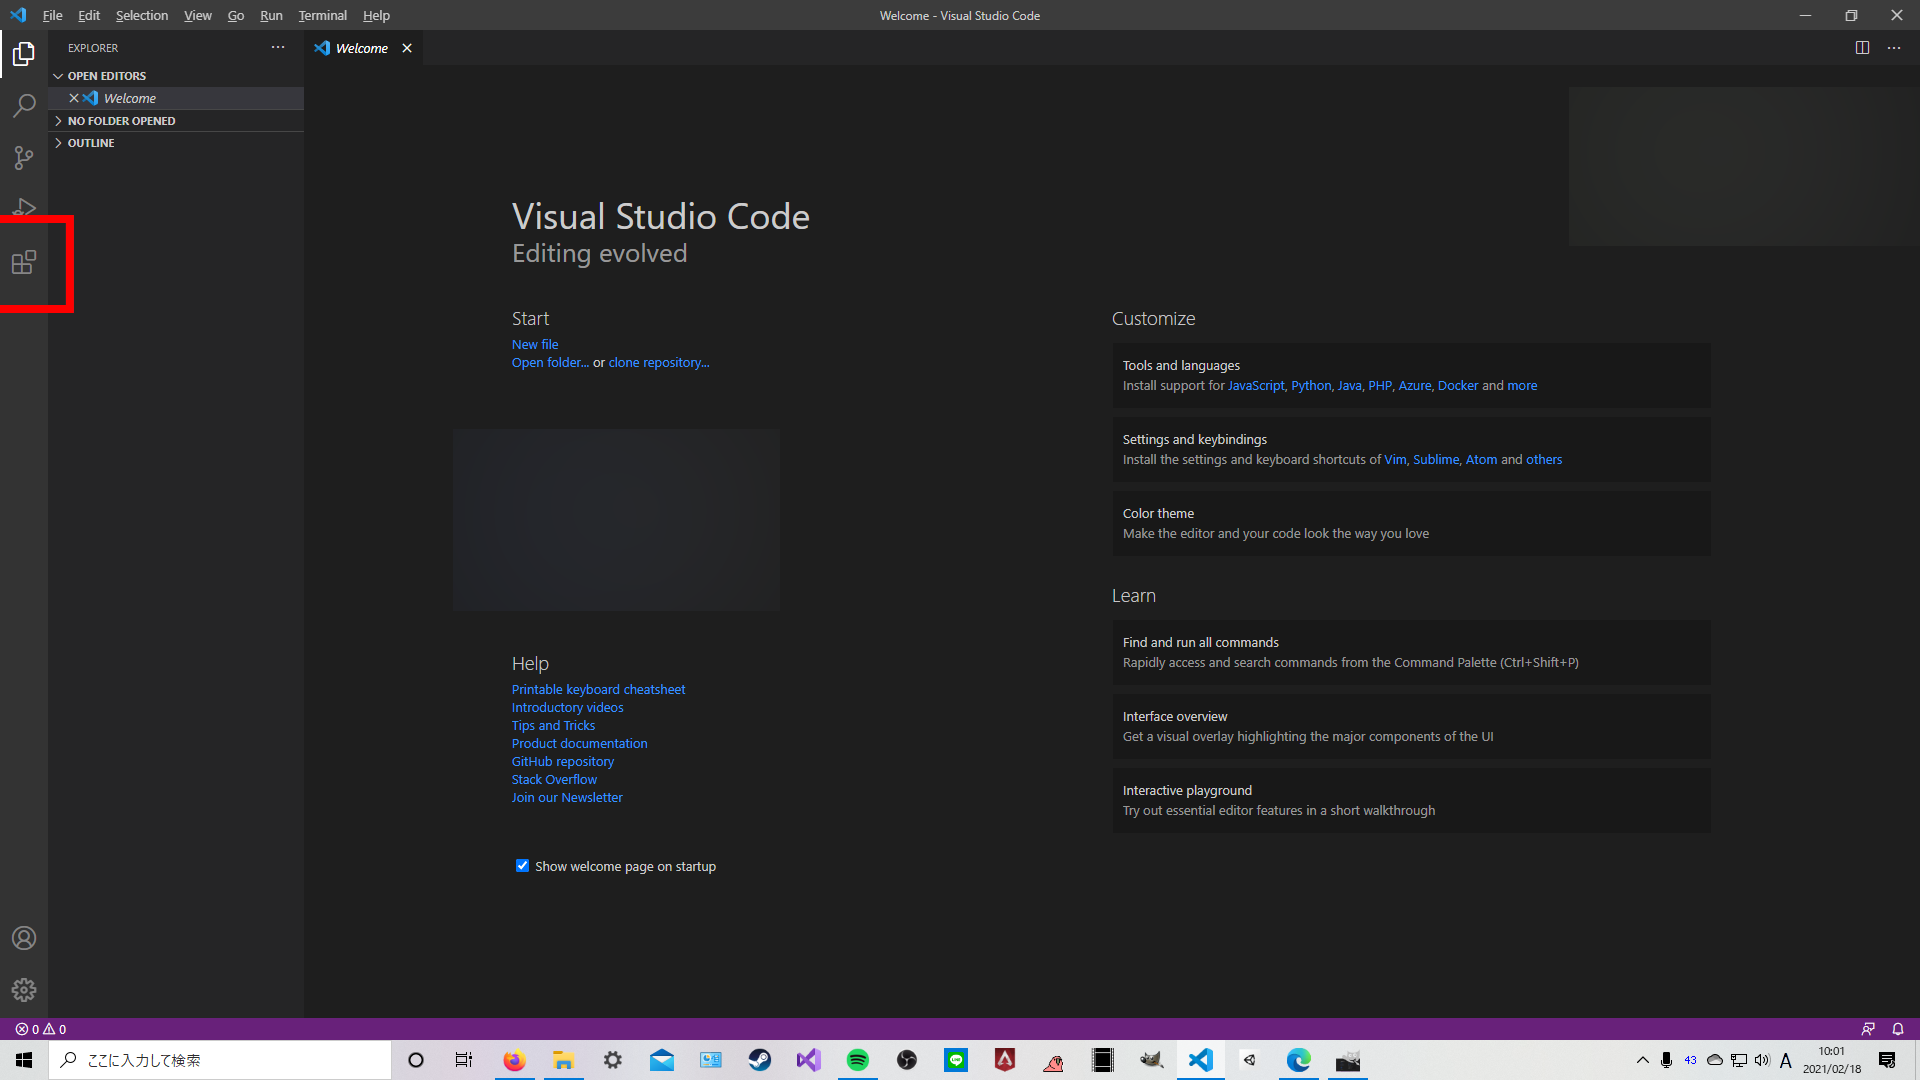
Task: Click the New file link
Action: pyautogui.click(x=535, y=344)
